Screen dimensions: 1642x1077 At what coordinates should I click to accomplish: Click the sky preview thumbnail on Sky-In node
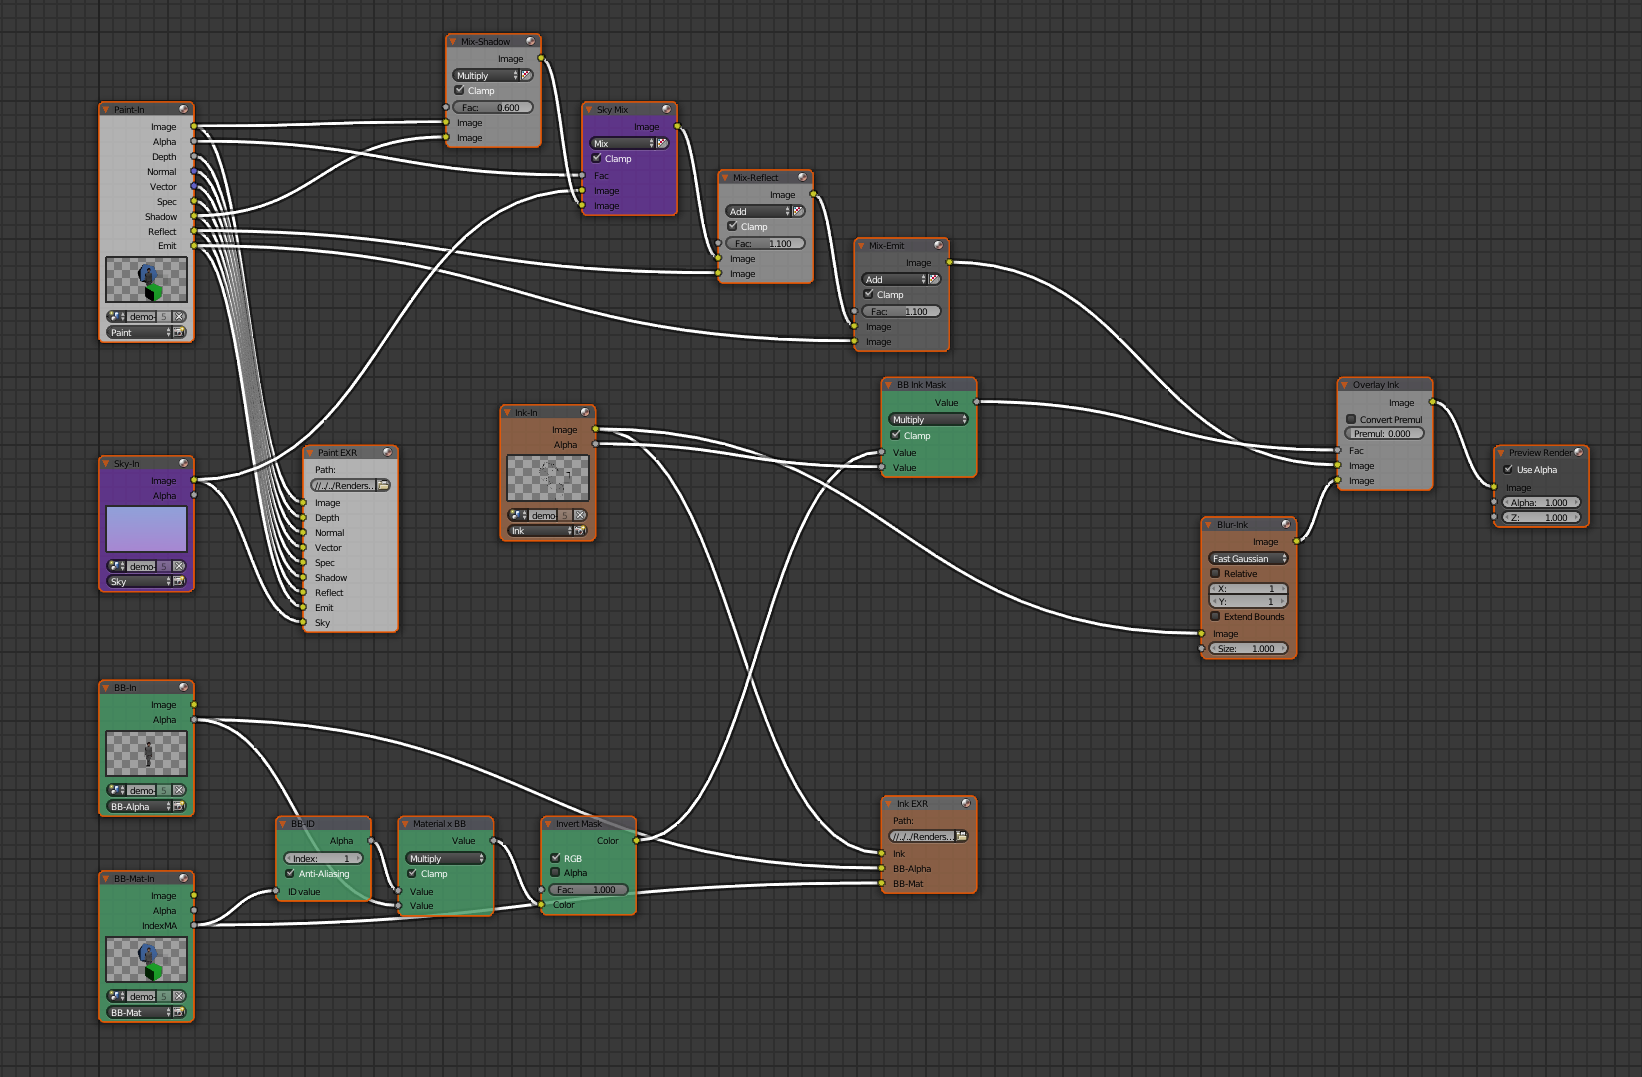(146, 529)
